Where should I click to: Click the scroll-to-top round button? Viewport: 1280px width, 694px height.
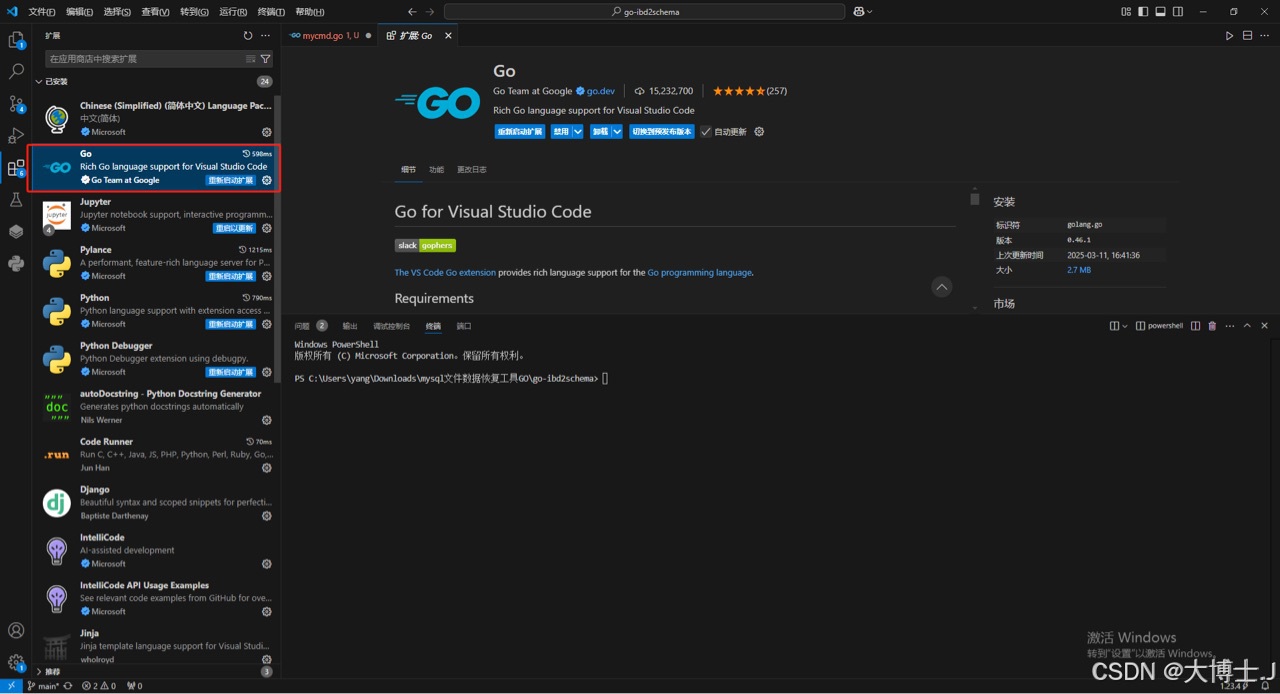coord(942,287)
